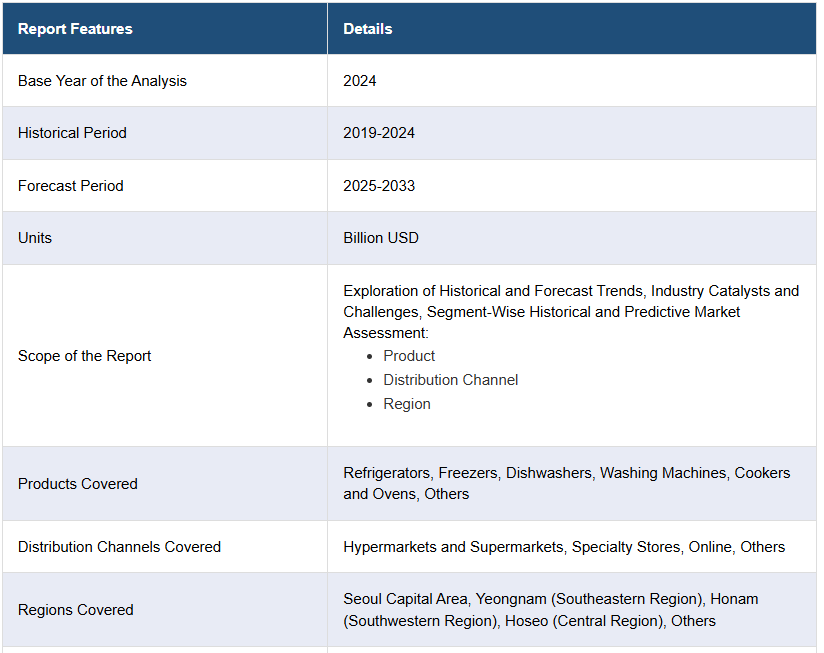The image size is (824, 653).
Task: Select the "Historical Period" row label
Action: coord(72,133)
